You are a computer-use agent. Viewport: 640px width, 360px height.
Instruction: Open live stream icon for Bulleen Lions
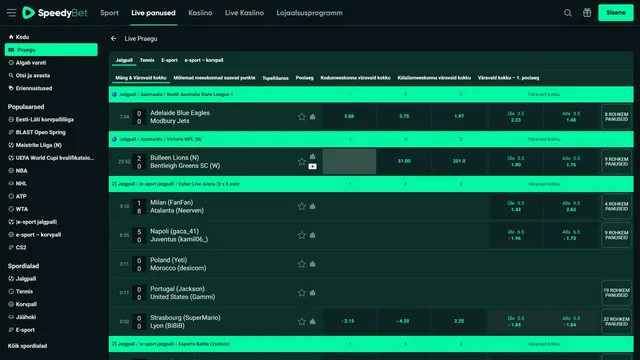[x=313, y=166]
